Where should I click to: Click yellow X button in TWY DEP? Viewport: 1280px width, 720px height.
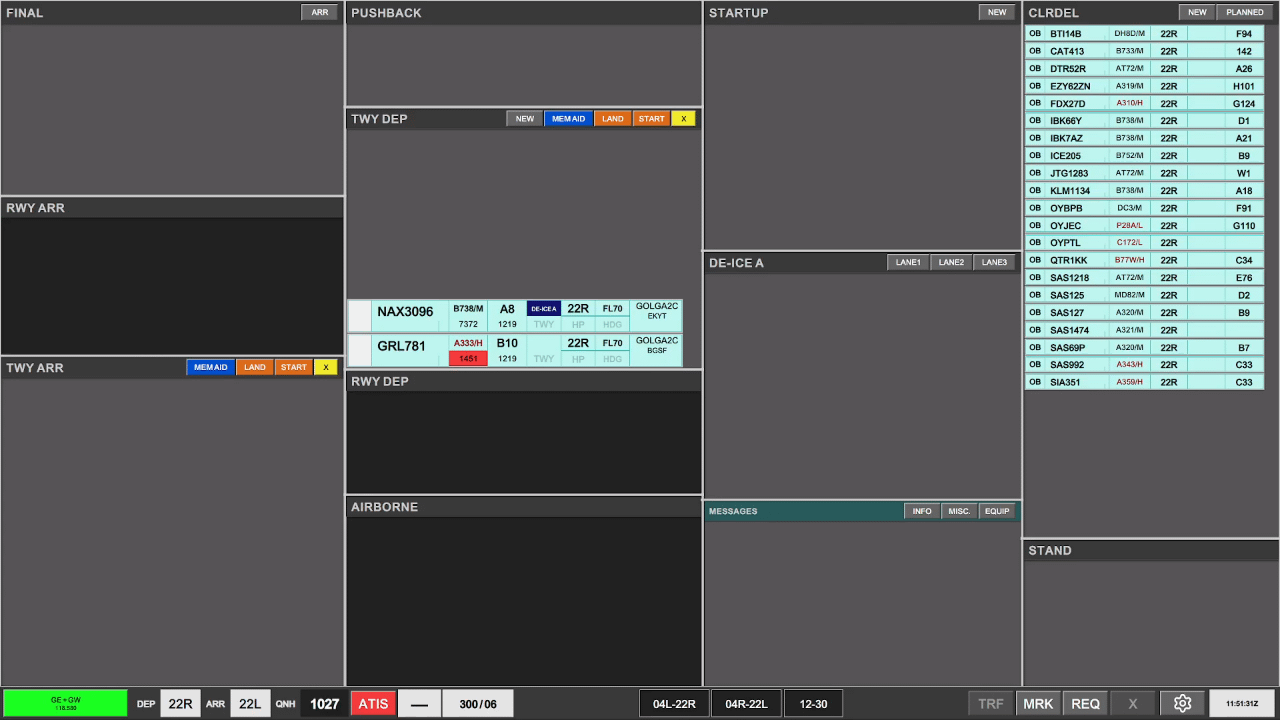tap(684, 119)
